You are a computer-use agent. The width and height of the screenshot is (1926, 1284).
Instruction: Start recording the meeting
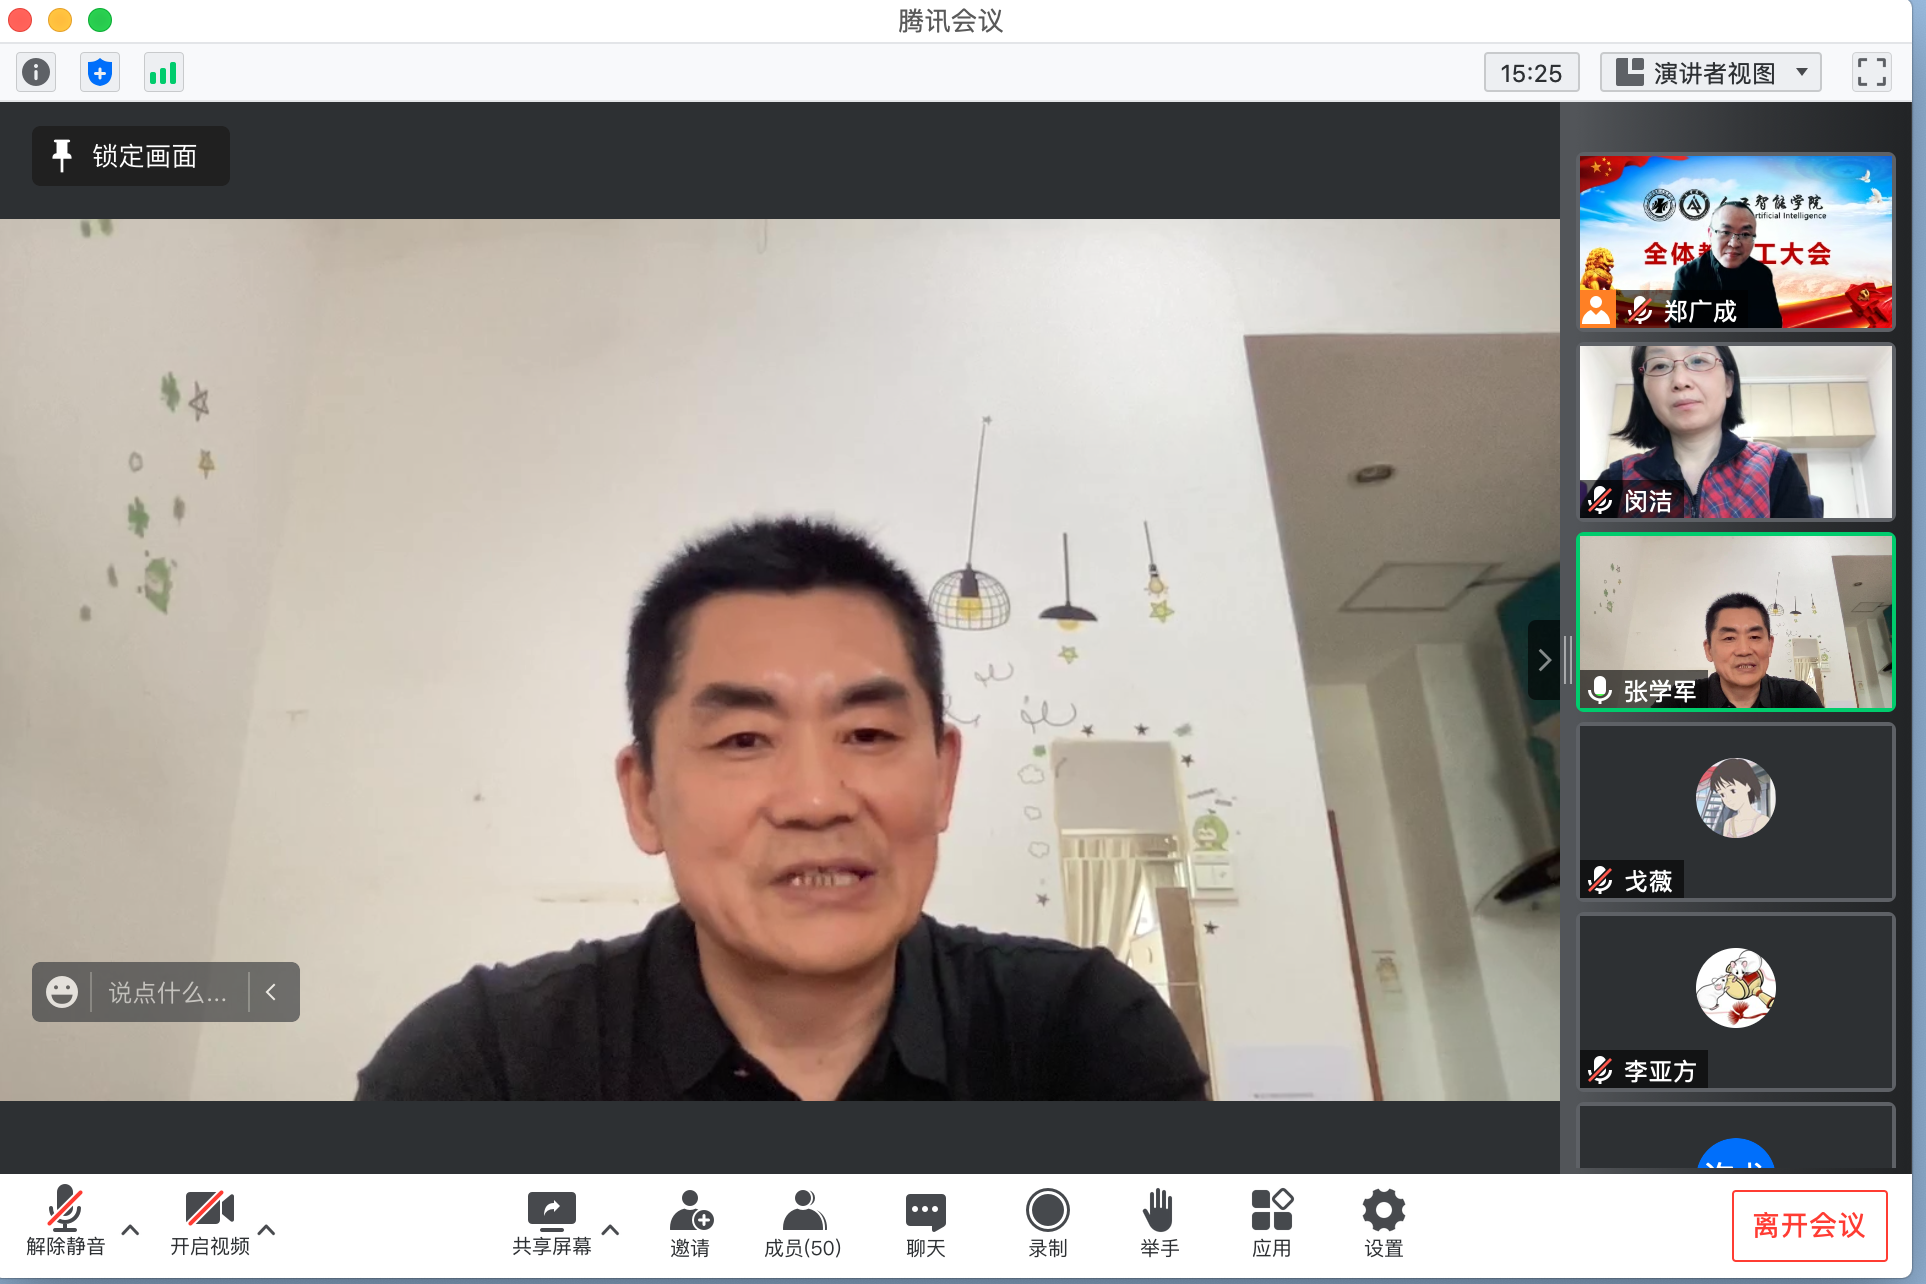click(1047, 1223)
